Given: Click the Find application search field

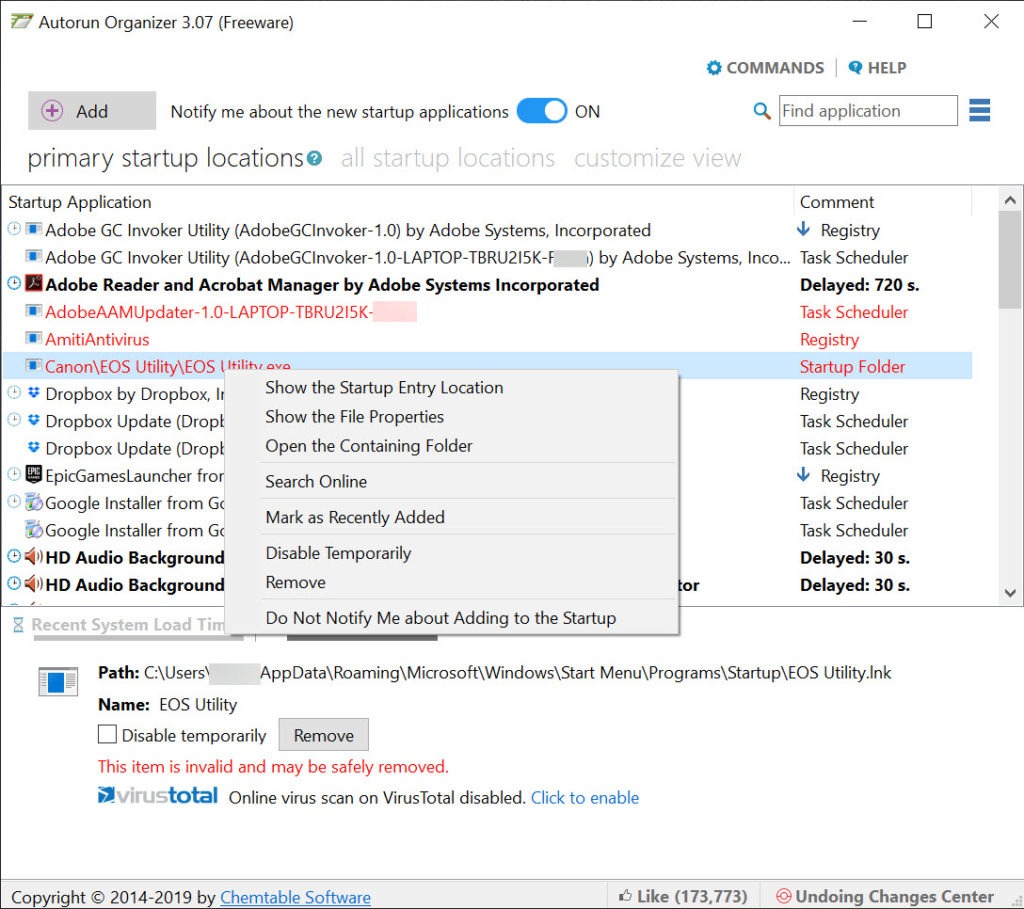Looking at the screenshot, I should click(868, 111).
